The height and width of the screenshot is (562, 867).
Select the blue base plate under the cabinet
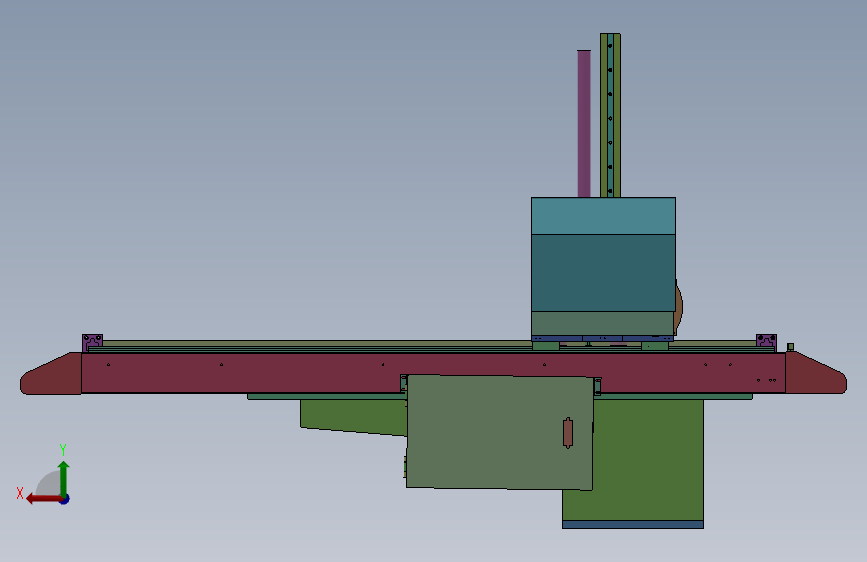(633, 524)
